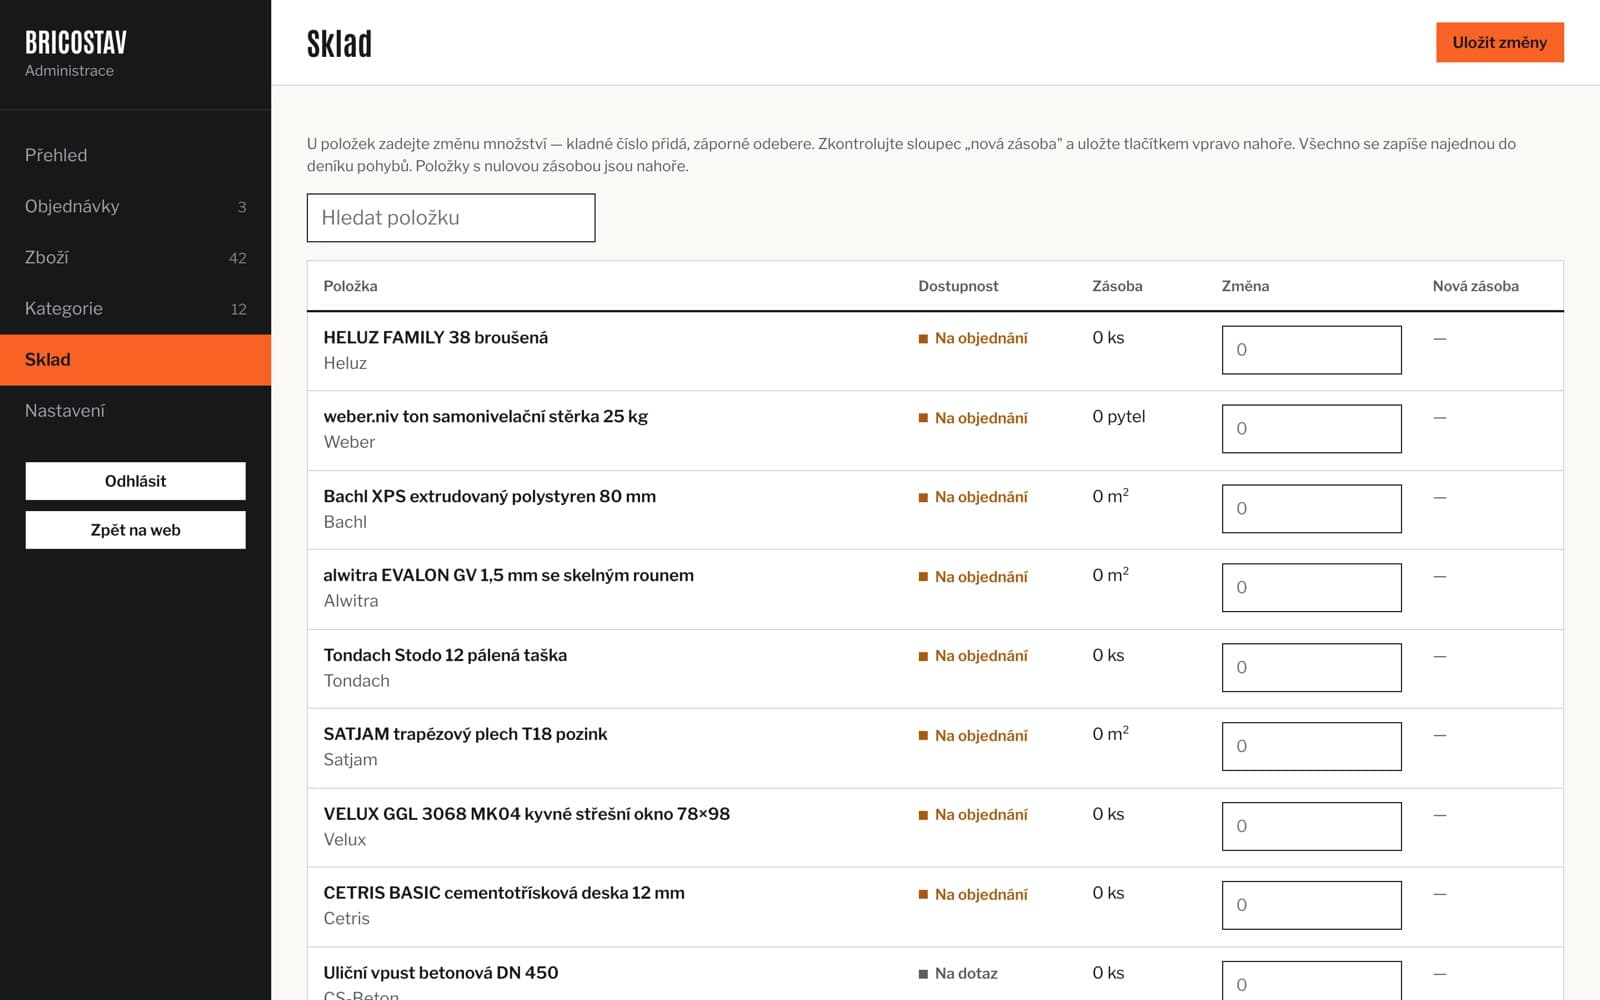Click Na dotaz status for Uliční vpust
1600x1000 pixels.
pyautogui.click(x=958, y=973)
